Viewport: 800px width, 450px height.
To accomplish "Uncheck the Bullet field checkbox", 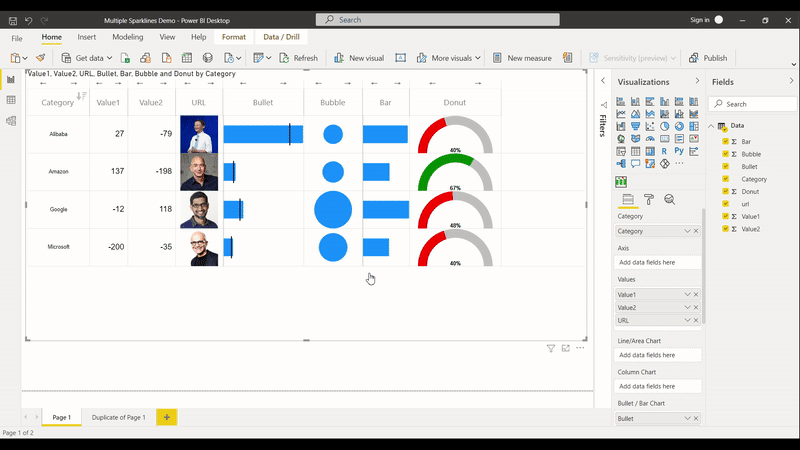I will pos(726,166).
